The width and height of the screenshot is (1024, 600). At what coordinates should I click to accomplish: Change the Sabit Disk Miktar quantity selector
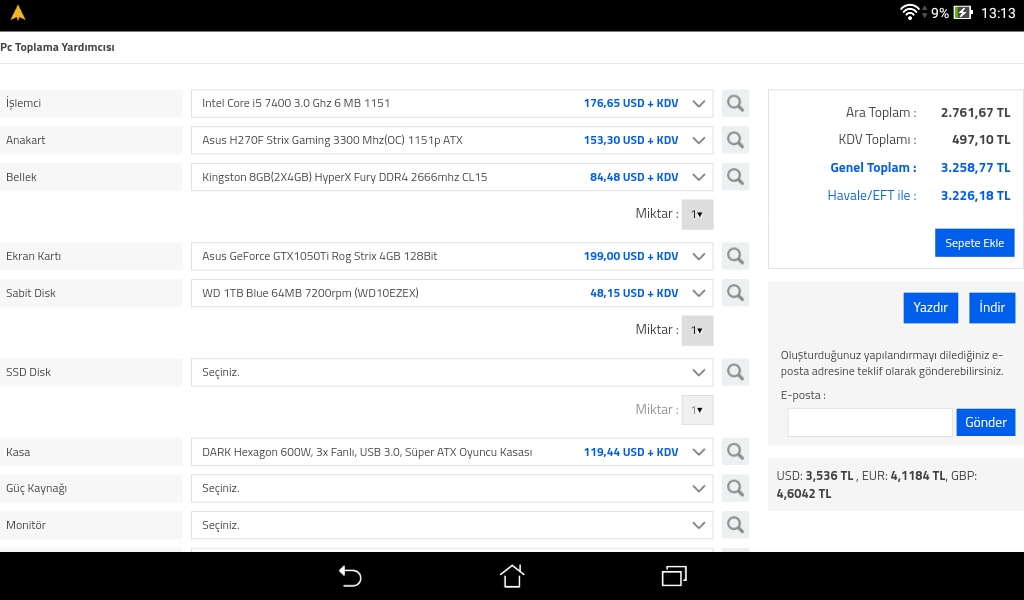point(697,330)
